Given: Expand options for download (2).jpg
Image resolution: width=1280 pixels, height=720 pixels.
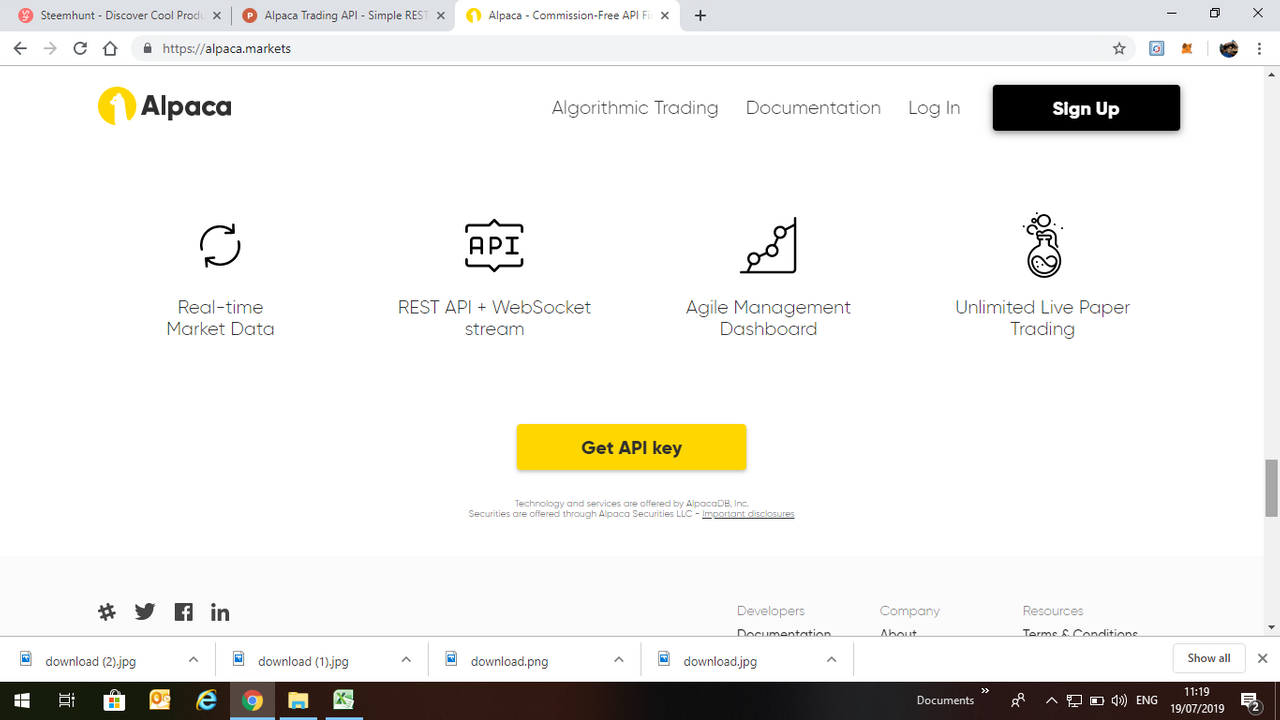Looking at the screenshot, I should click(193, 660).
